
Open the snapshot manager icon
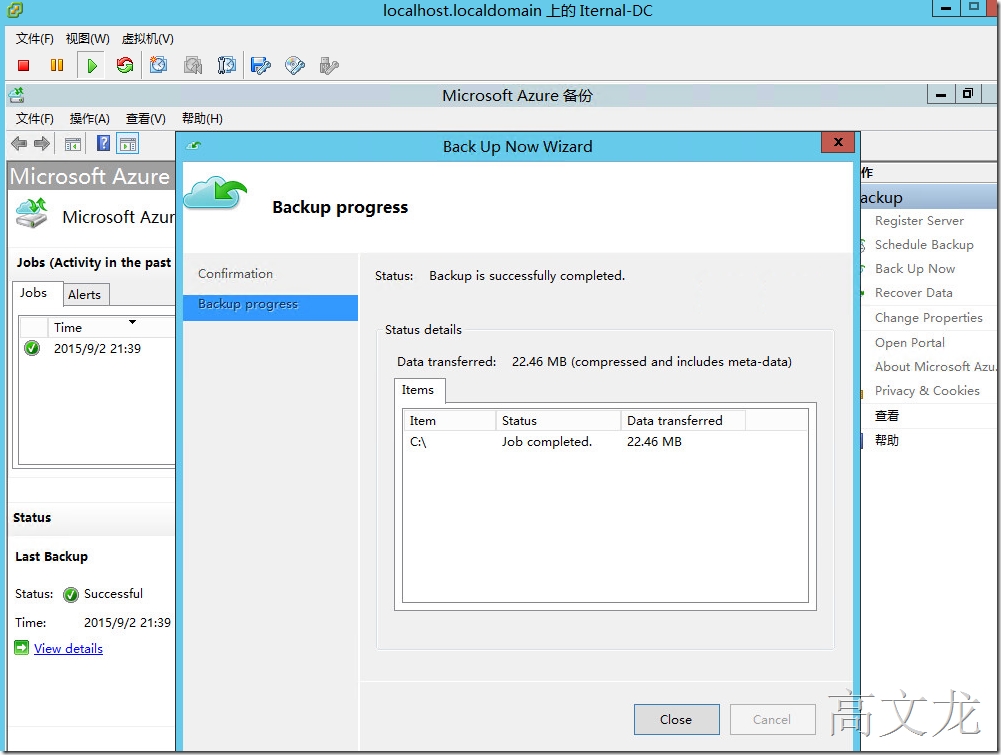(x=227, y=65)
